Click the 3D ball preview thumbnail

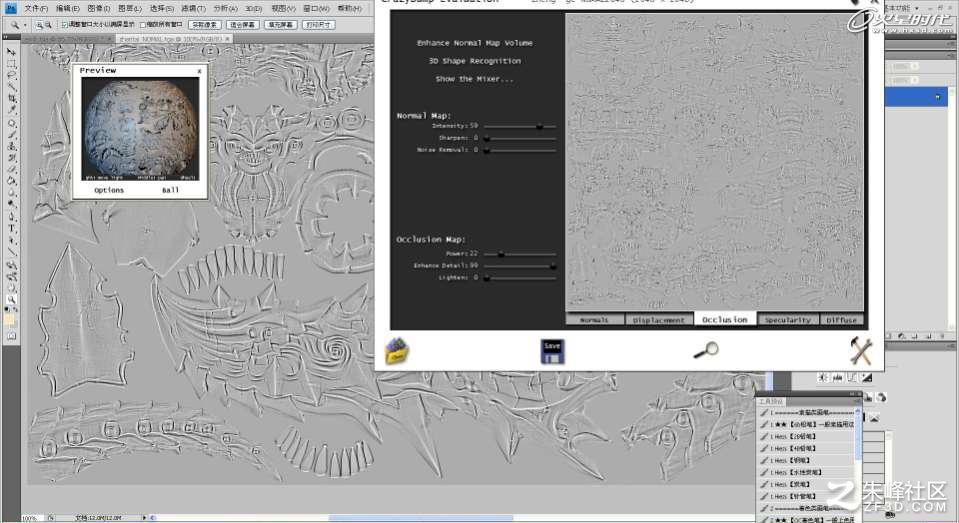click(140, 130)
